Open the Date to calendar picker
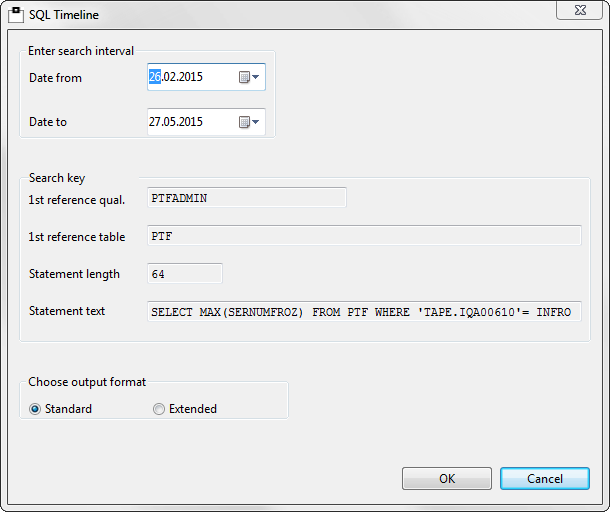The height and width of the screenshot is (512, 610). pos(249,122)
